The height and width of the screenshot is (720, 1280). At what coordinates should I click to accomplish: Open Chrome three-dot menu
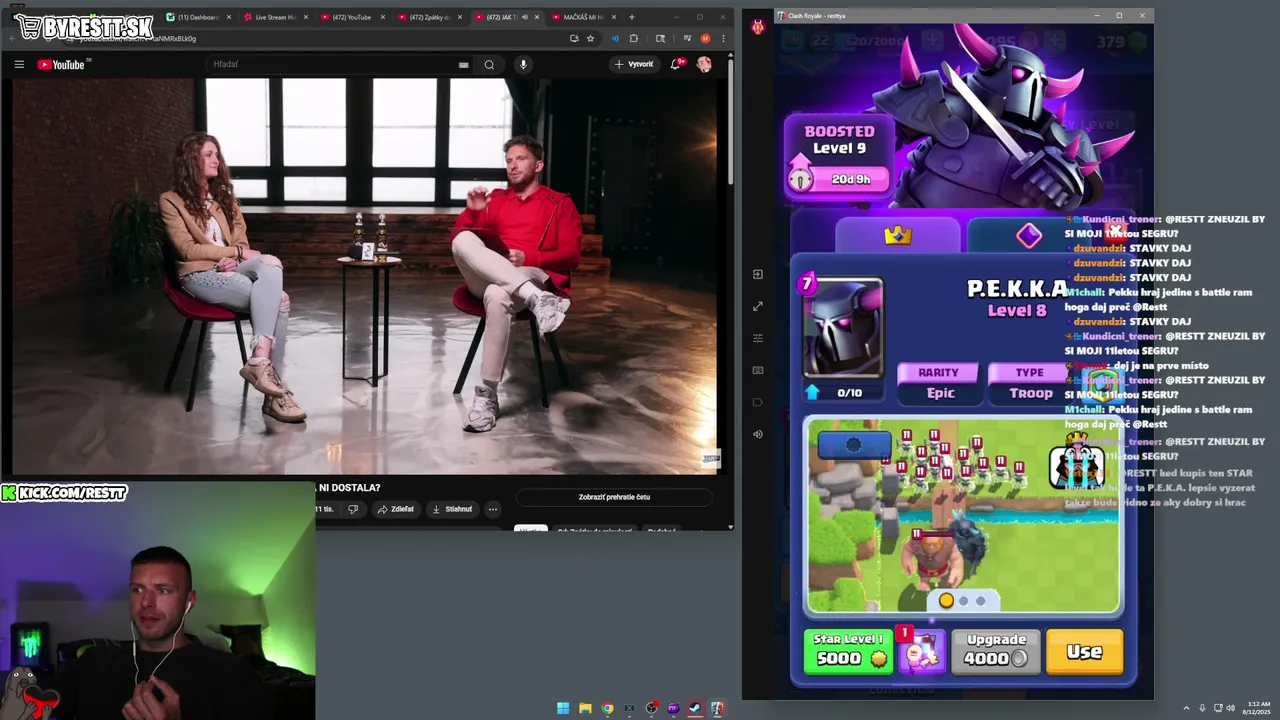pyautogui.click(x=723, y=39)
